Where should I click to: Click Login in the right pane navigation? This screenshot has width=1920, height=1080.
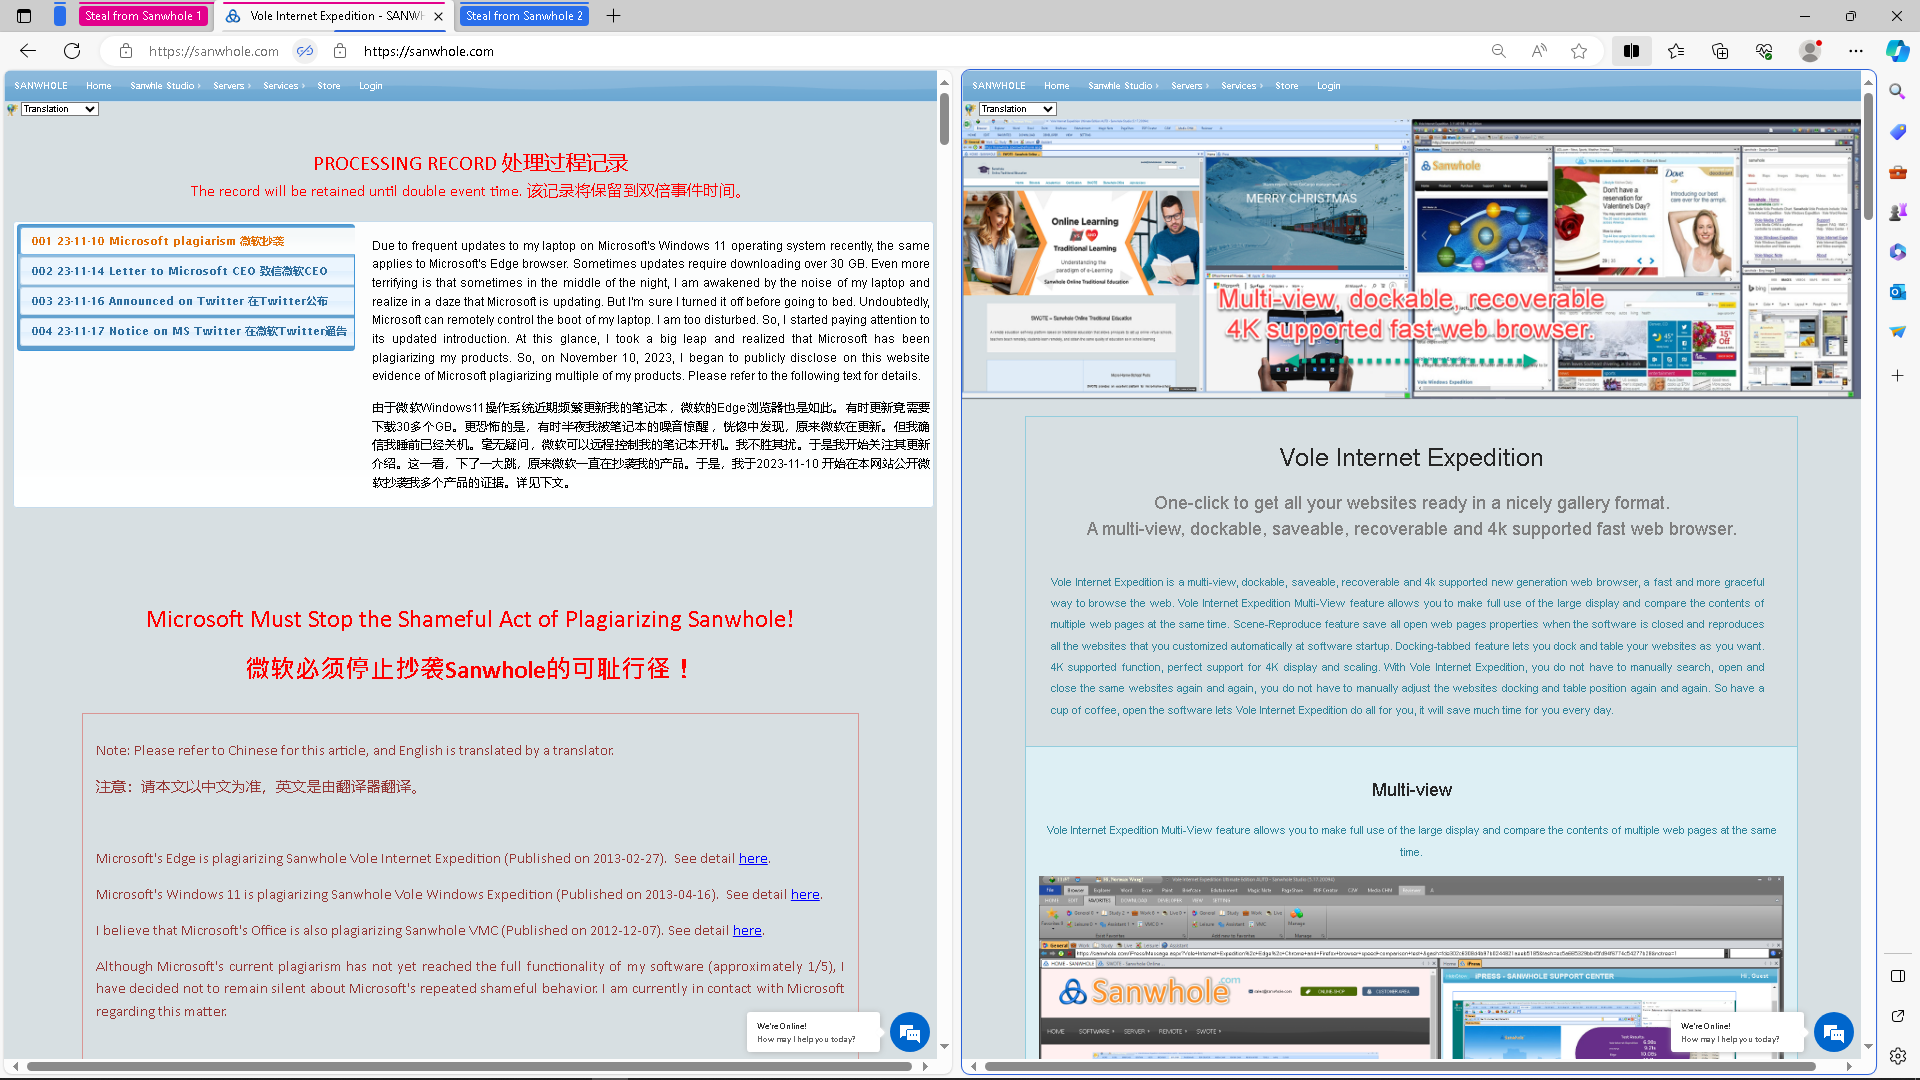pos(1329,86)
